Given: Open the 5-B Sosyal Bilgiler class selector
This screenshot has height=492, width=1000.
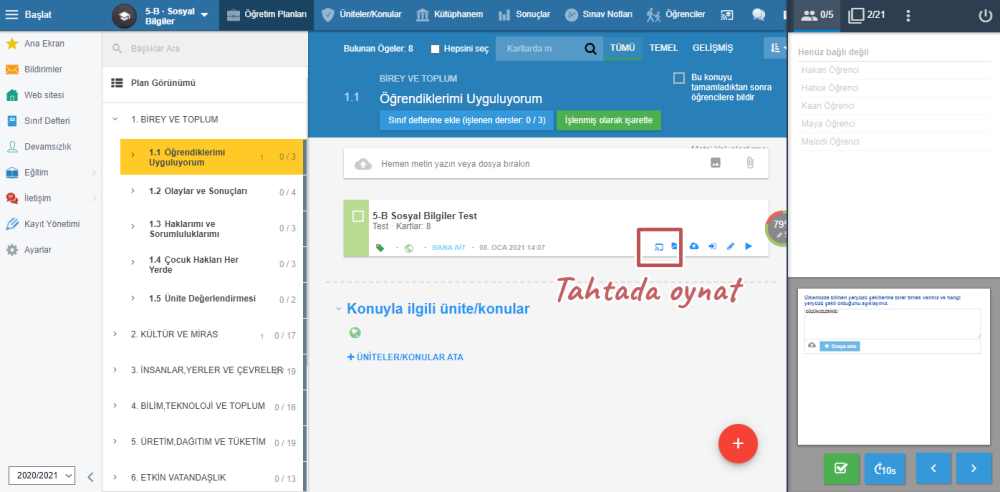Looking at the screenshot, I should 160,15.
